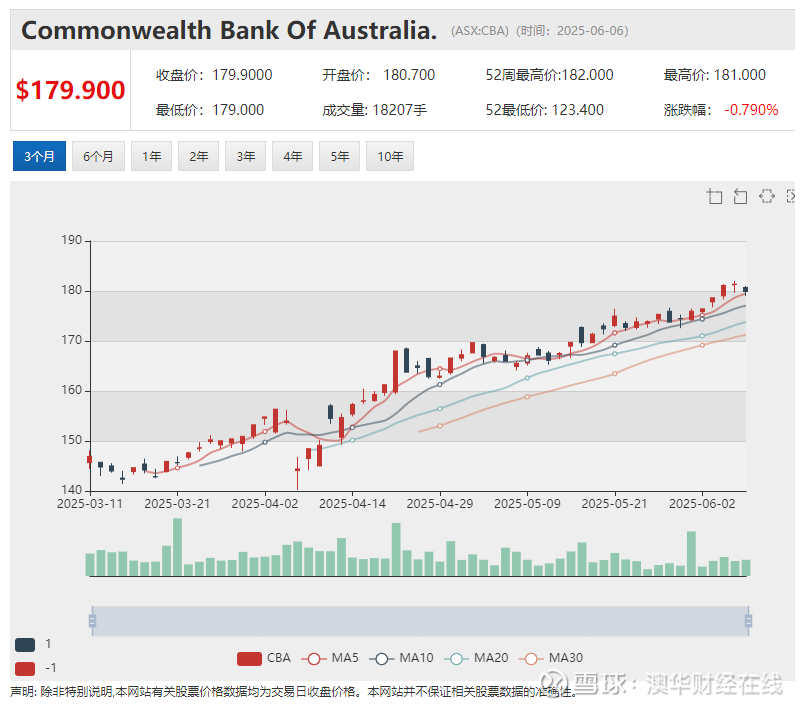
Task: Show the 5年 range chart
Action: 339,156
